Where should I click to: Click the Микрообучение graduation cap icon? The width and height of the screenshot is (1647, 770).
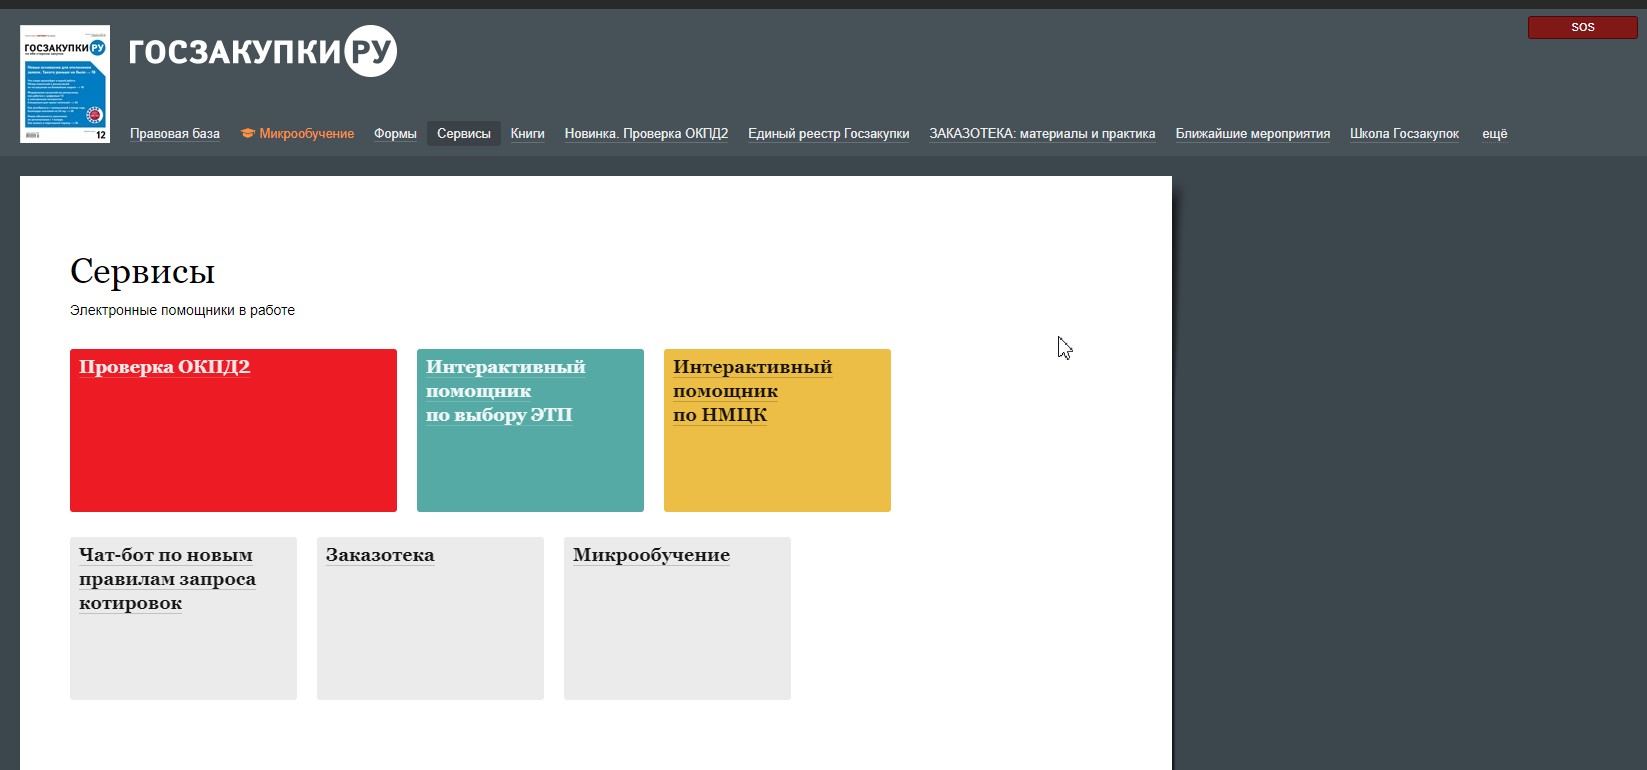point(247,134)
